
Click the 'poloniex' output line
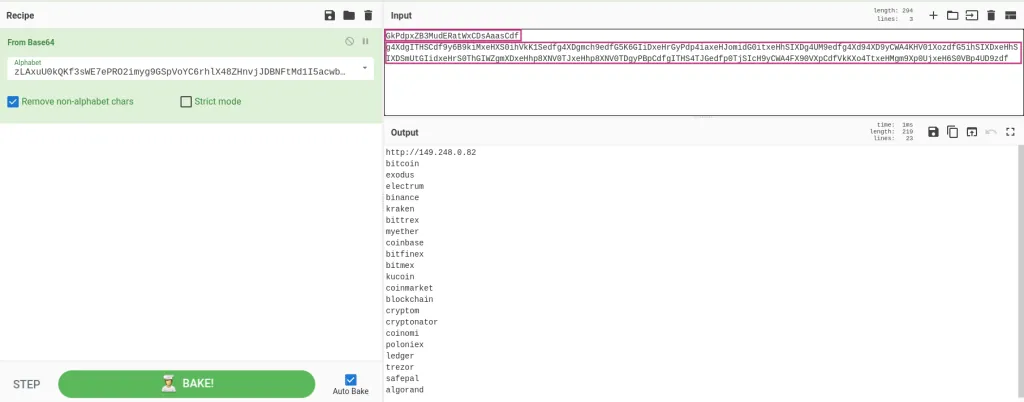405,345
